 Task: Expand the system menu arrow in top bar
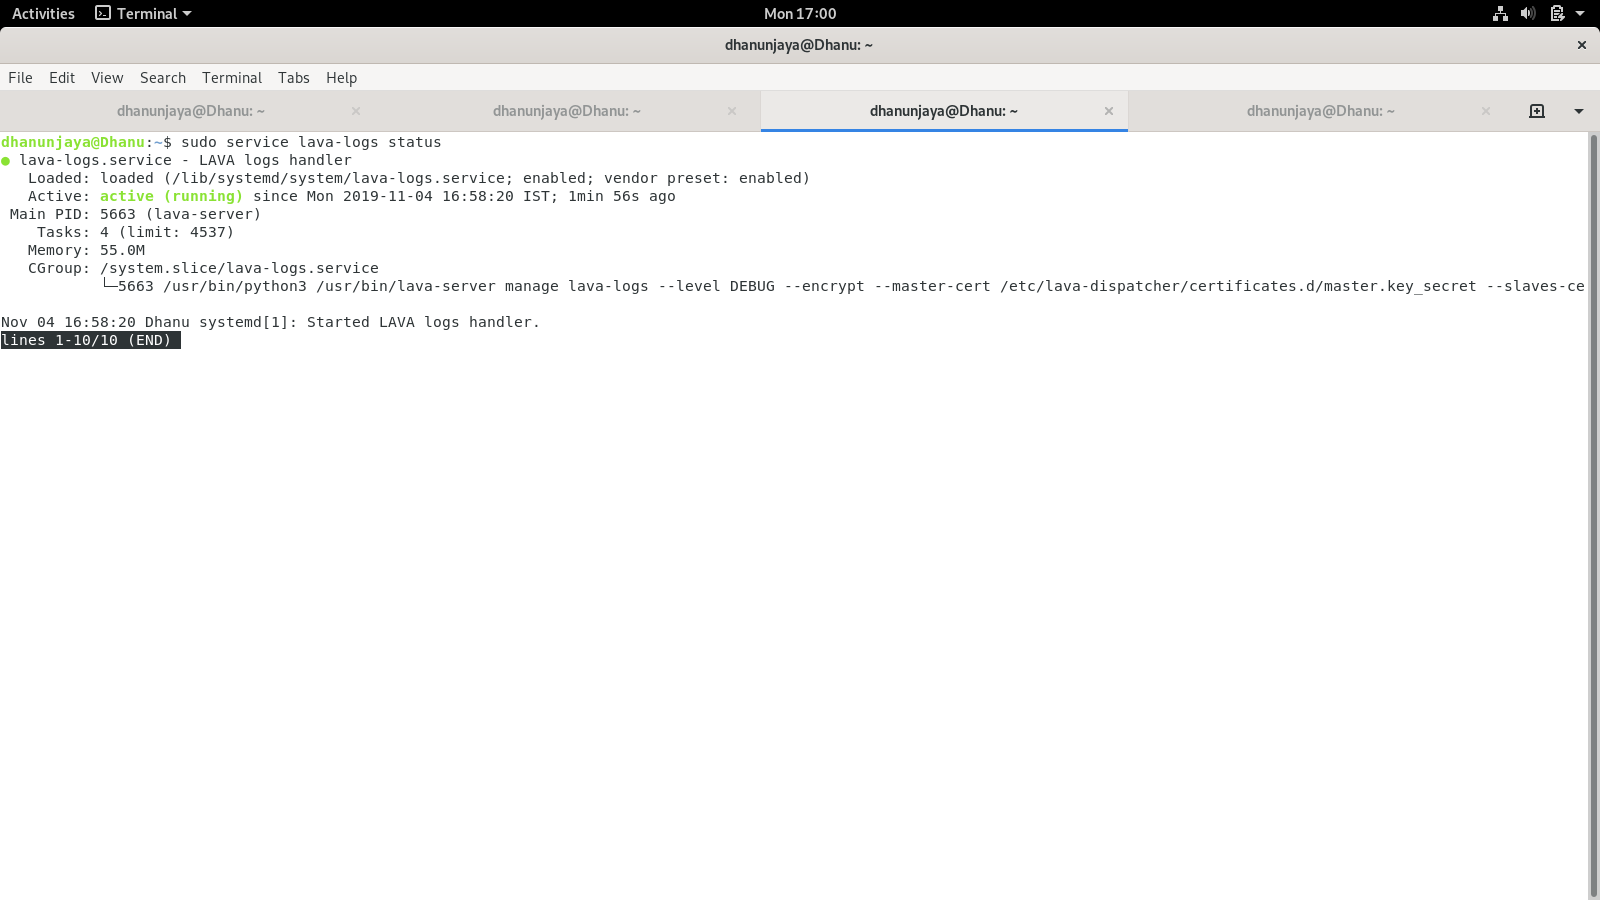pos(1580,13)
